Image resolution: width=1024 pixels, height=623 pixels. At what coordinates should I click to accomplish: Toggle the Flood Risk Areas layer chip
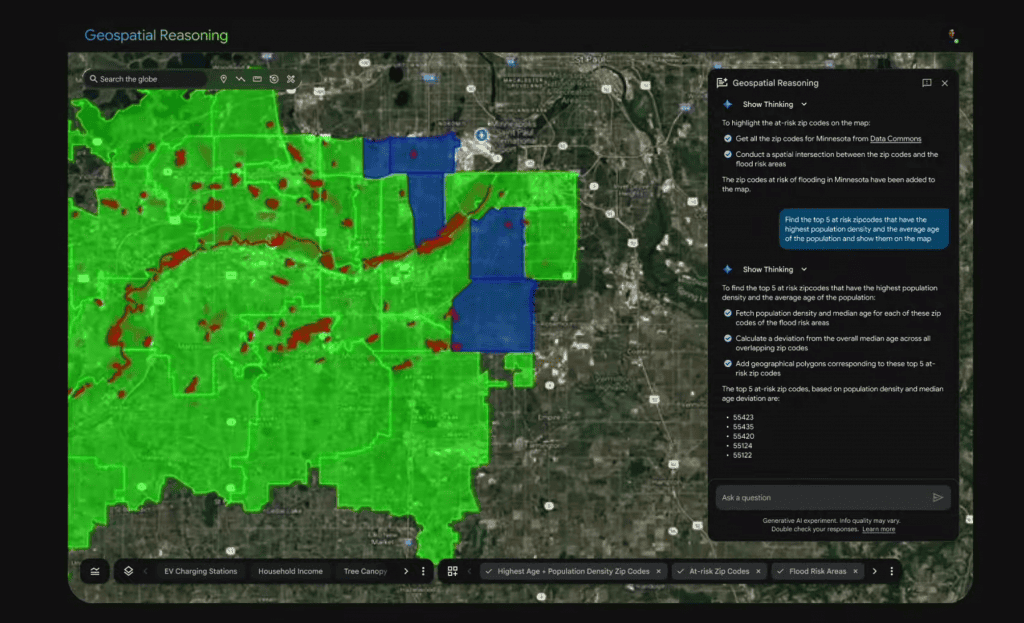click(817, 571)
